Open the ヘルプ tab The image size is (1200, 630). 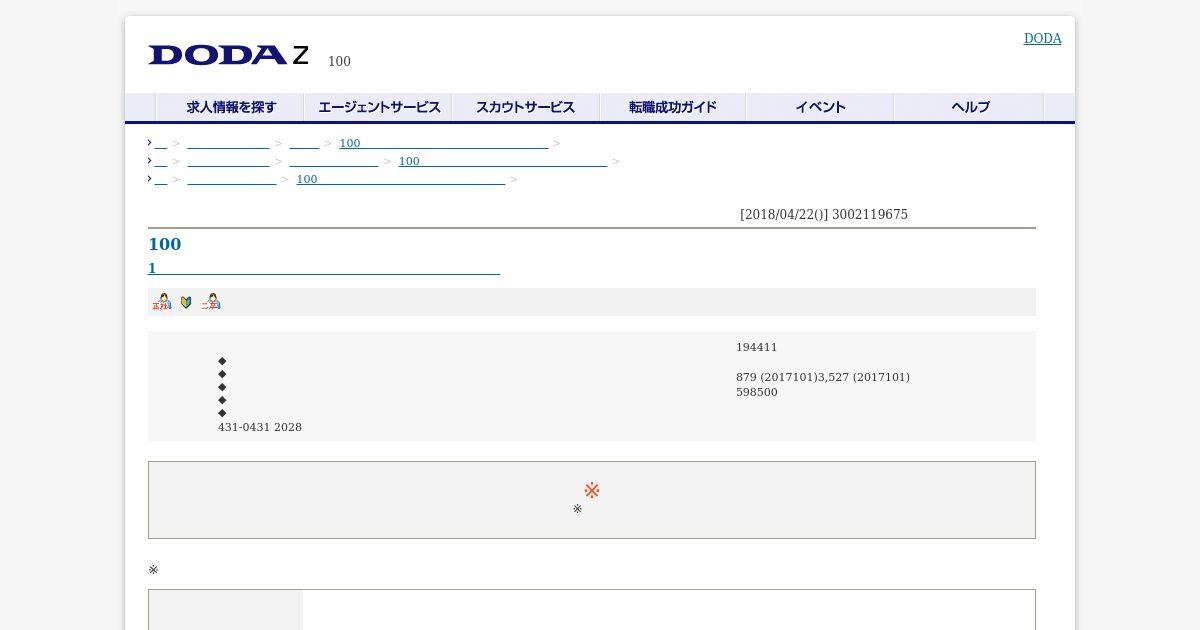pos(969,107)
